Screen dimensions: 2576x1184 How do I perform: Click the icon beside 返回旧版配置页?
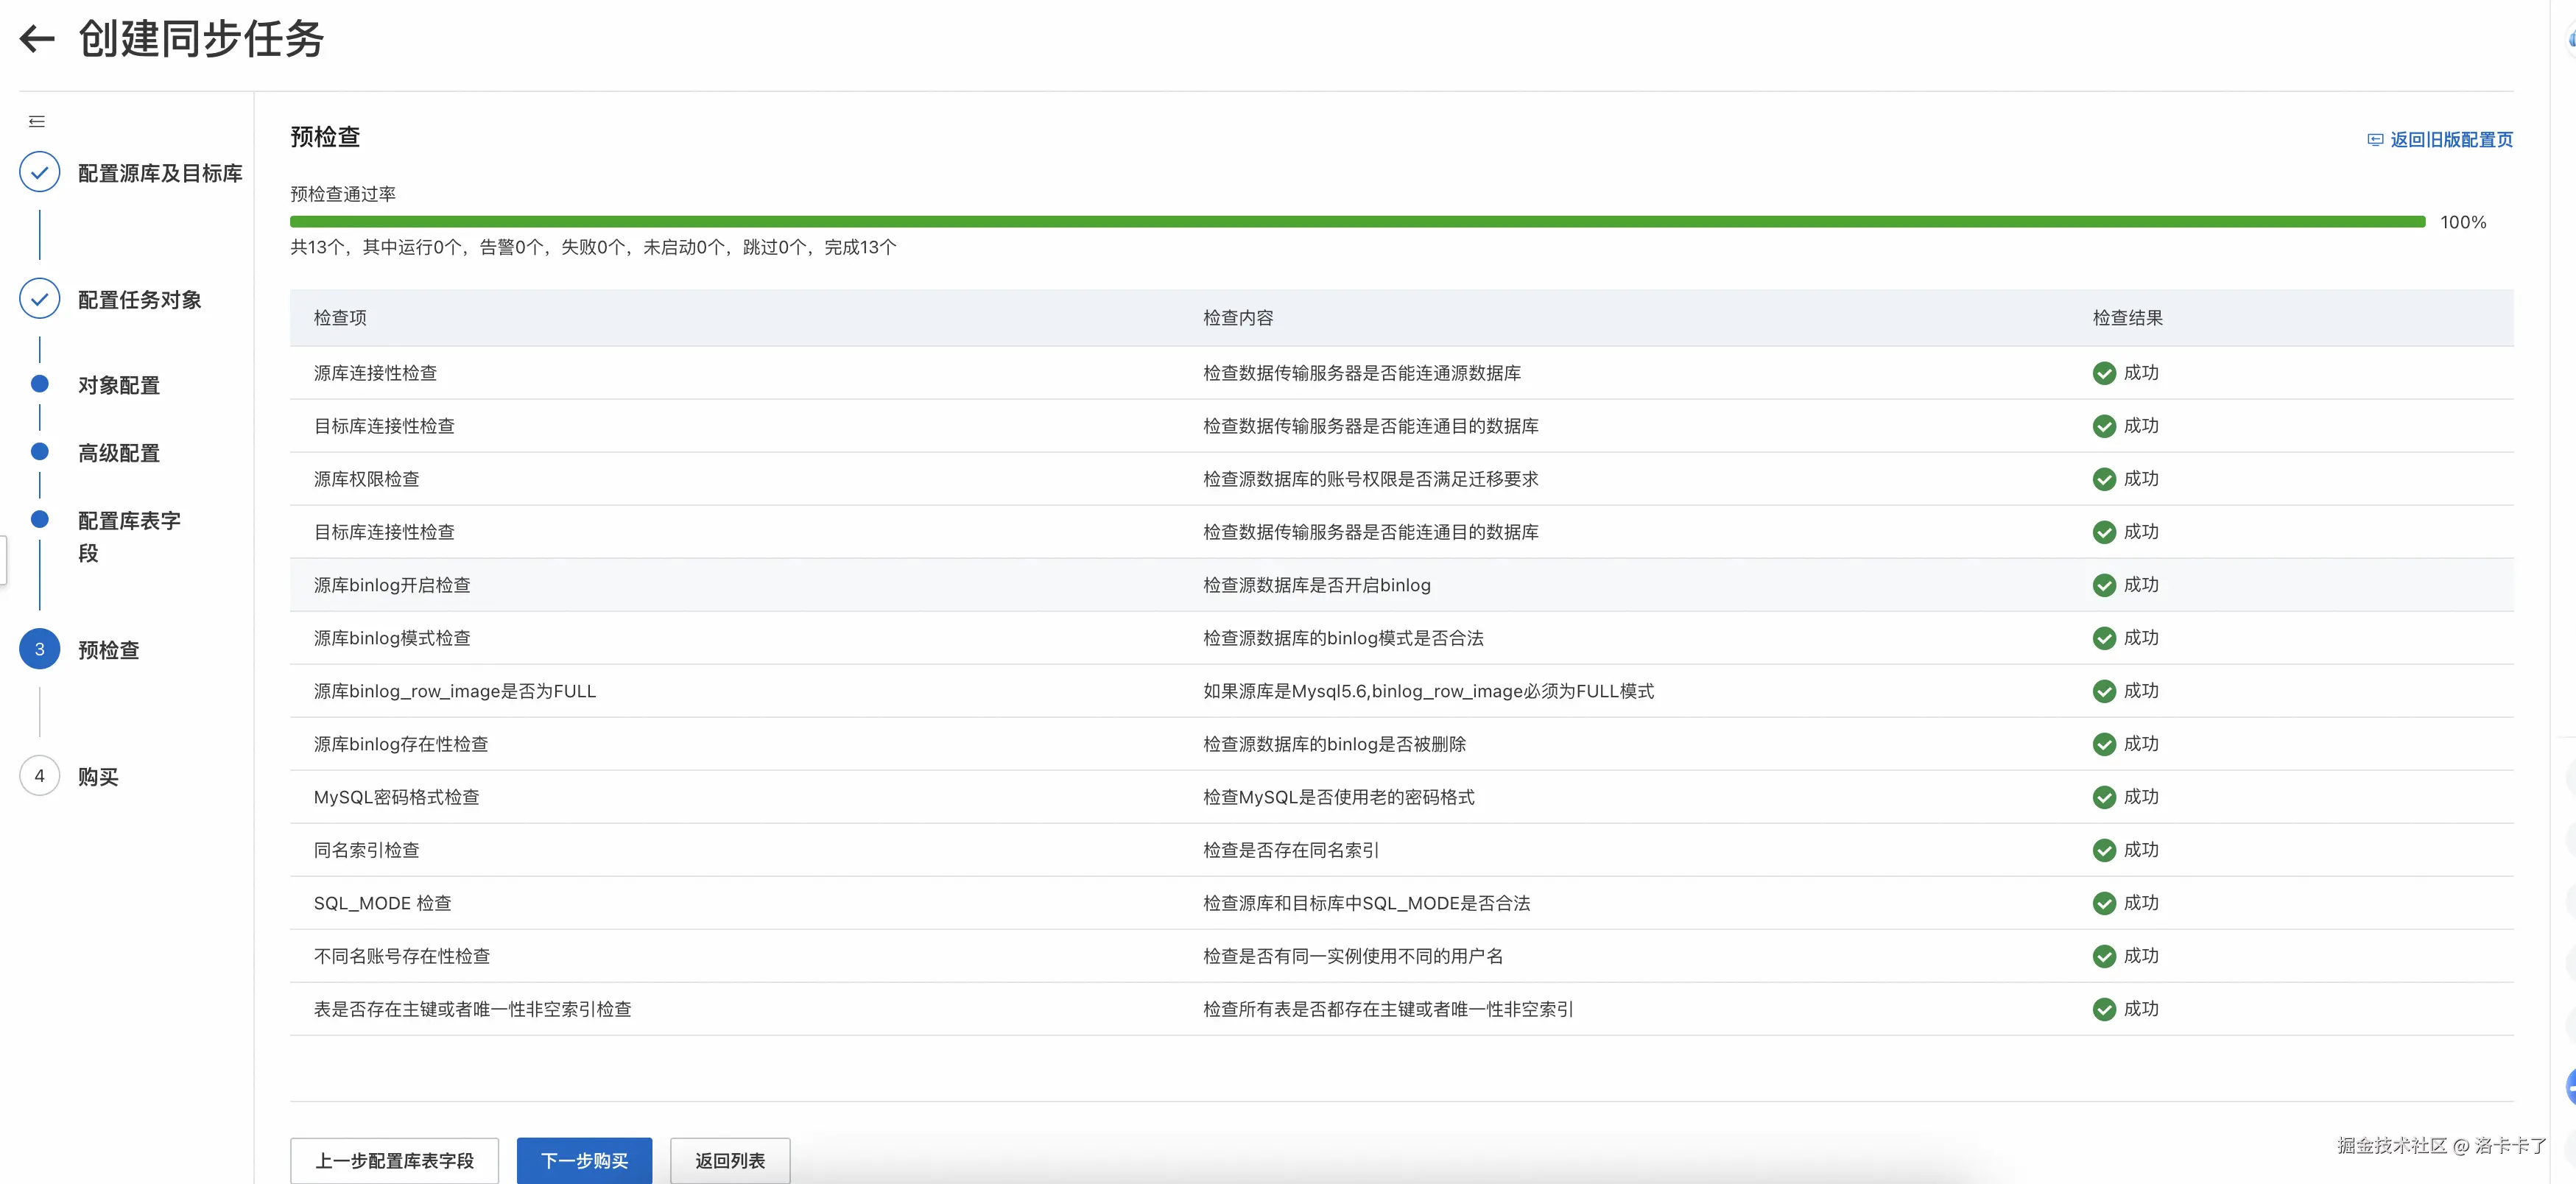tap(2375, 140)
